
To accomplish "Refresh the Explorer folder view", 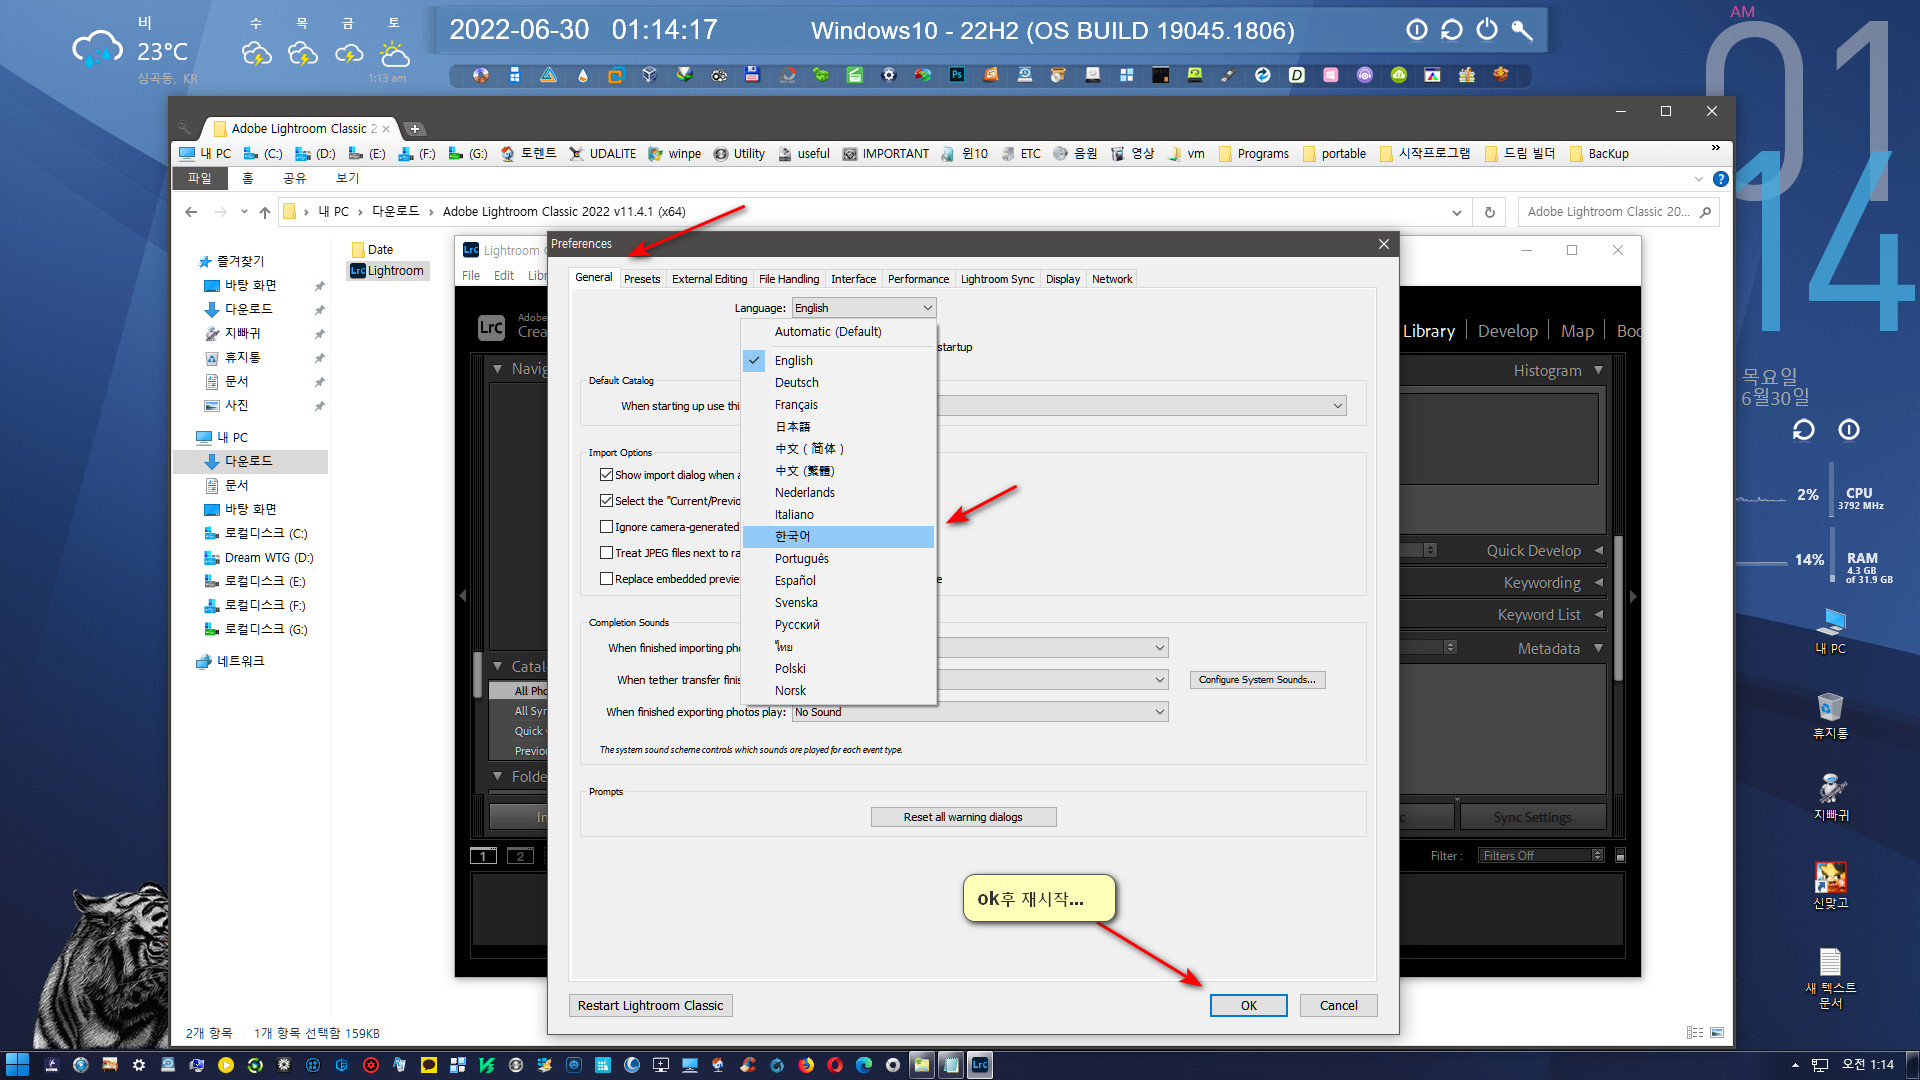I will coord(1489,212).
